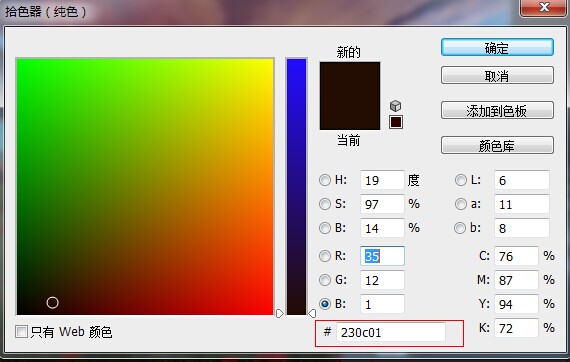Select the Lab b radio button
This screenshot has width=570, height=362.
(460, 228)
